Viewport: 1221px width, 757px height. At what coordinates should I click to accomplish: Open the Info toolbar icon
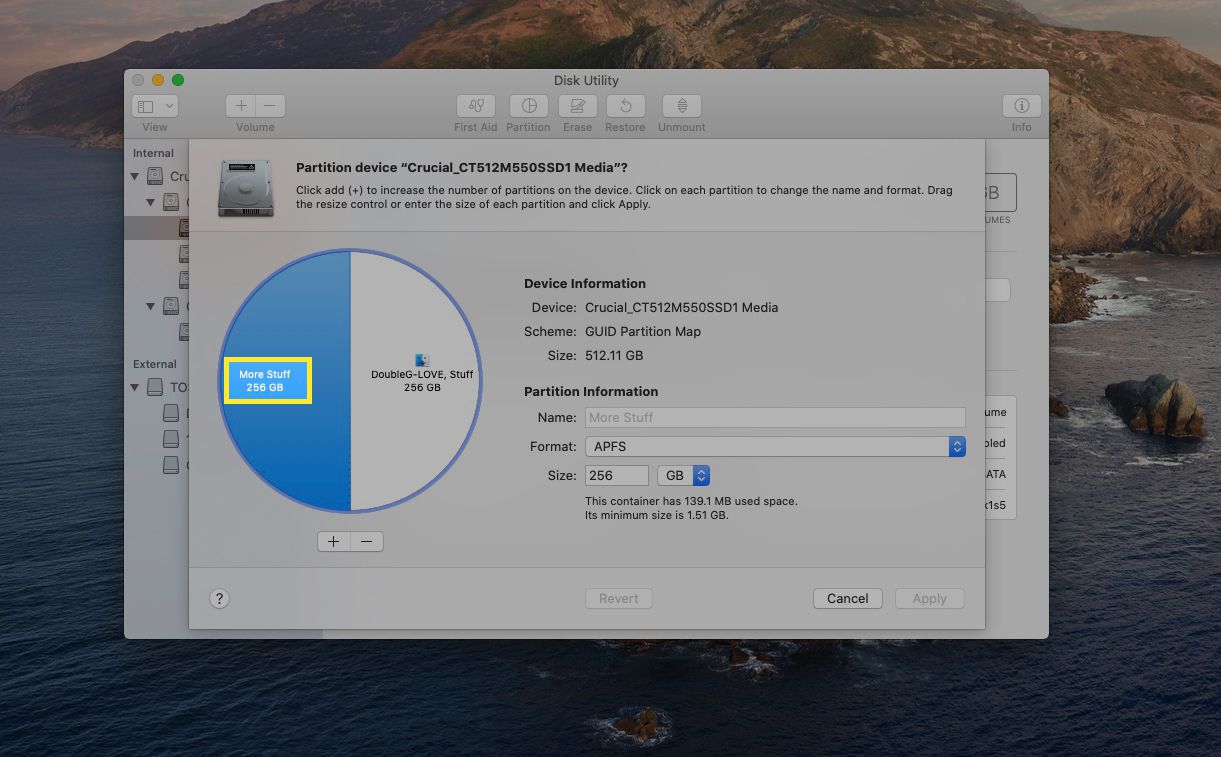coord(1021,106)
